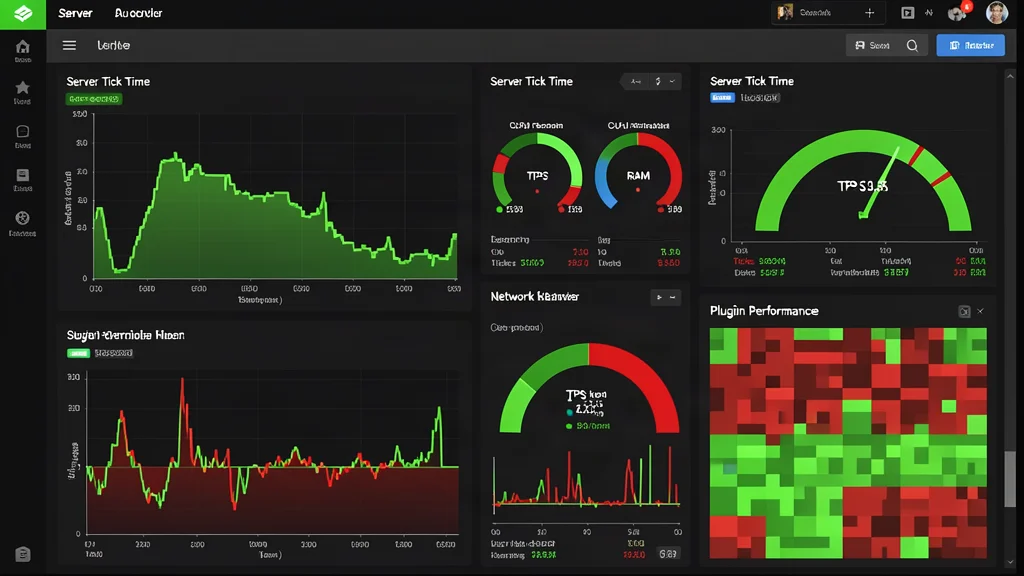Select the top-bar tab next to Server
This screenshot has width=1024, height=576.
pyautogui.click(x=138, y=13)
